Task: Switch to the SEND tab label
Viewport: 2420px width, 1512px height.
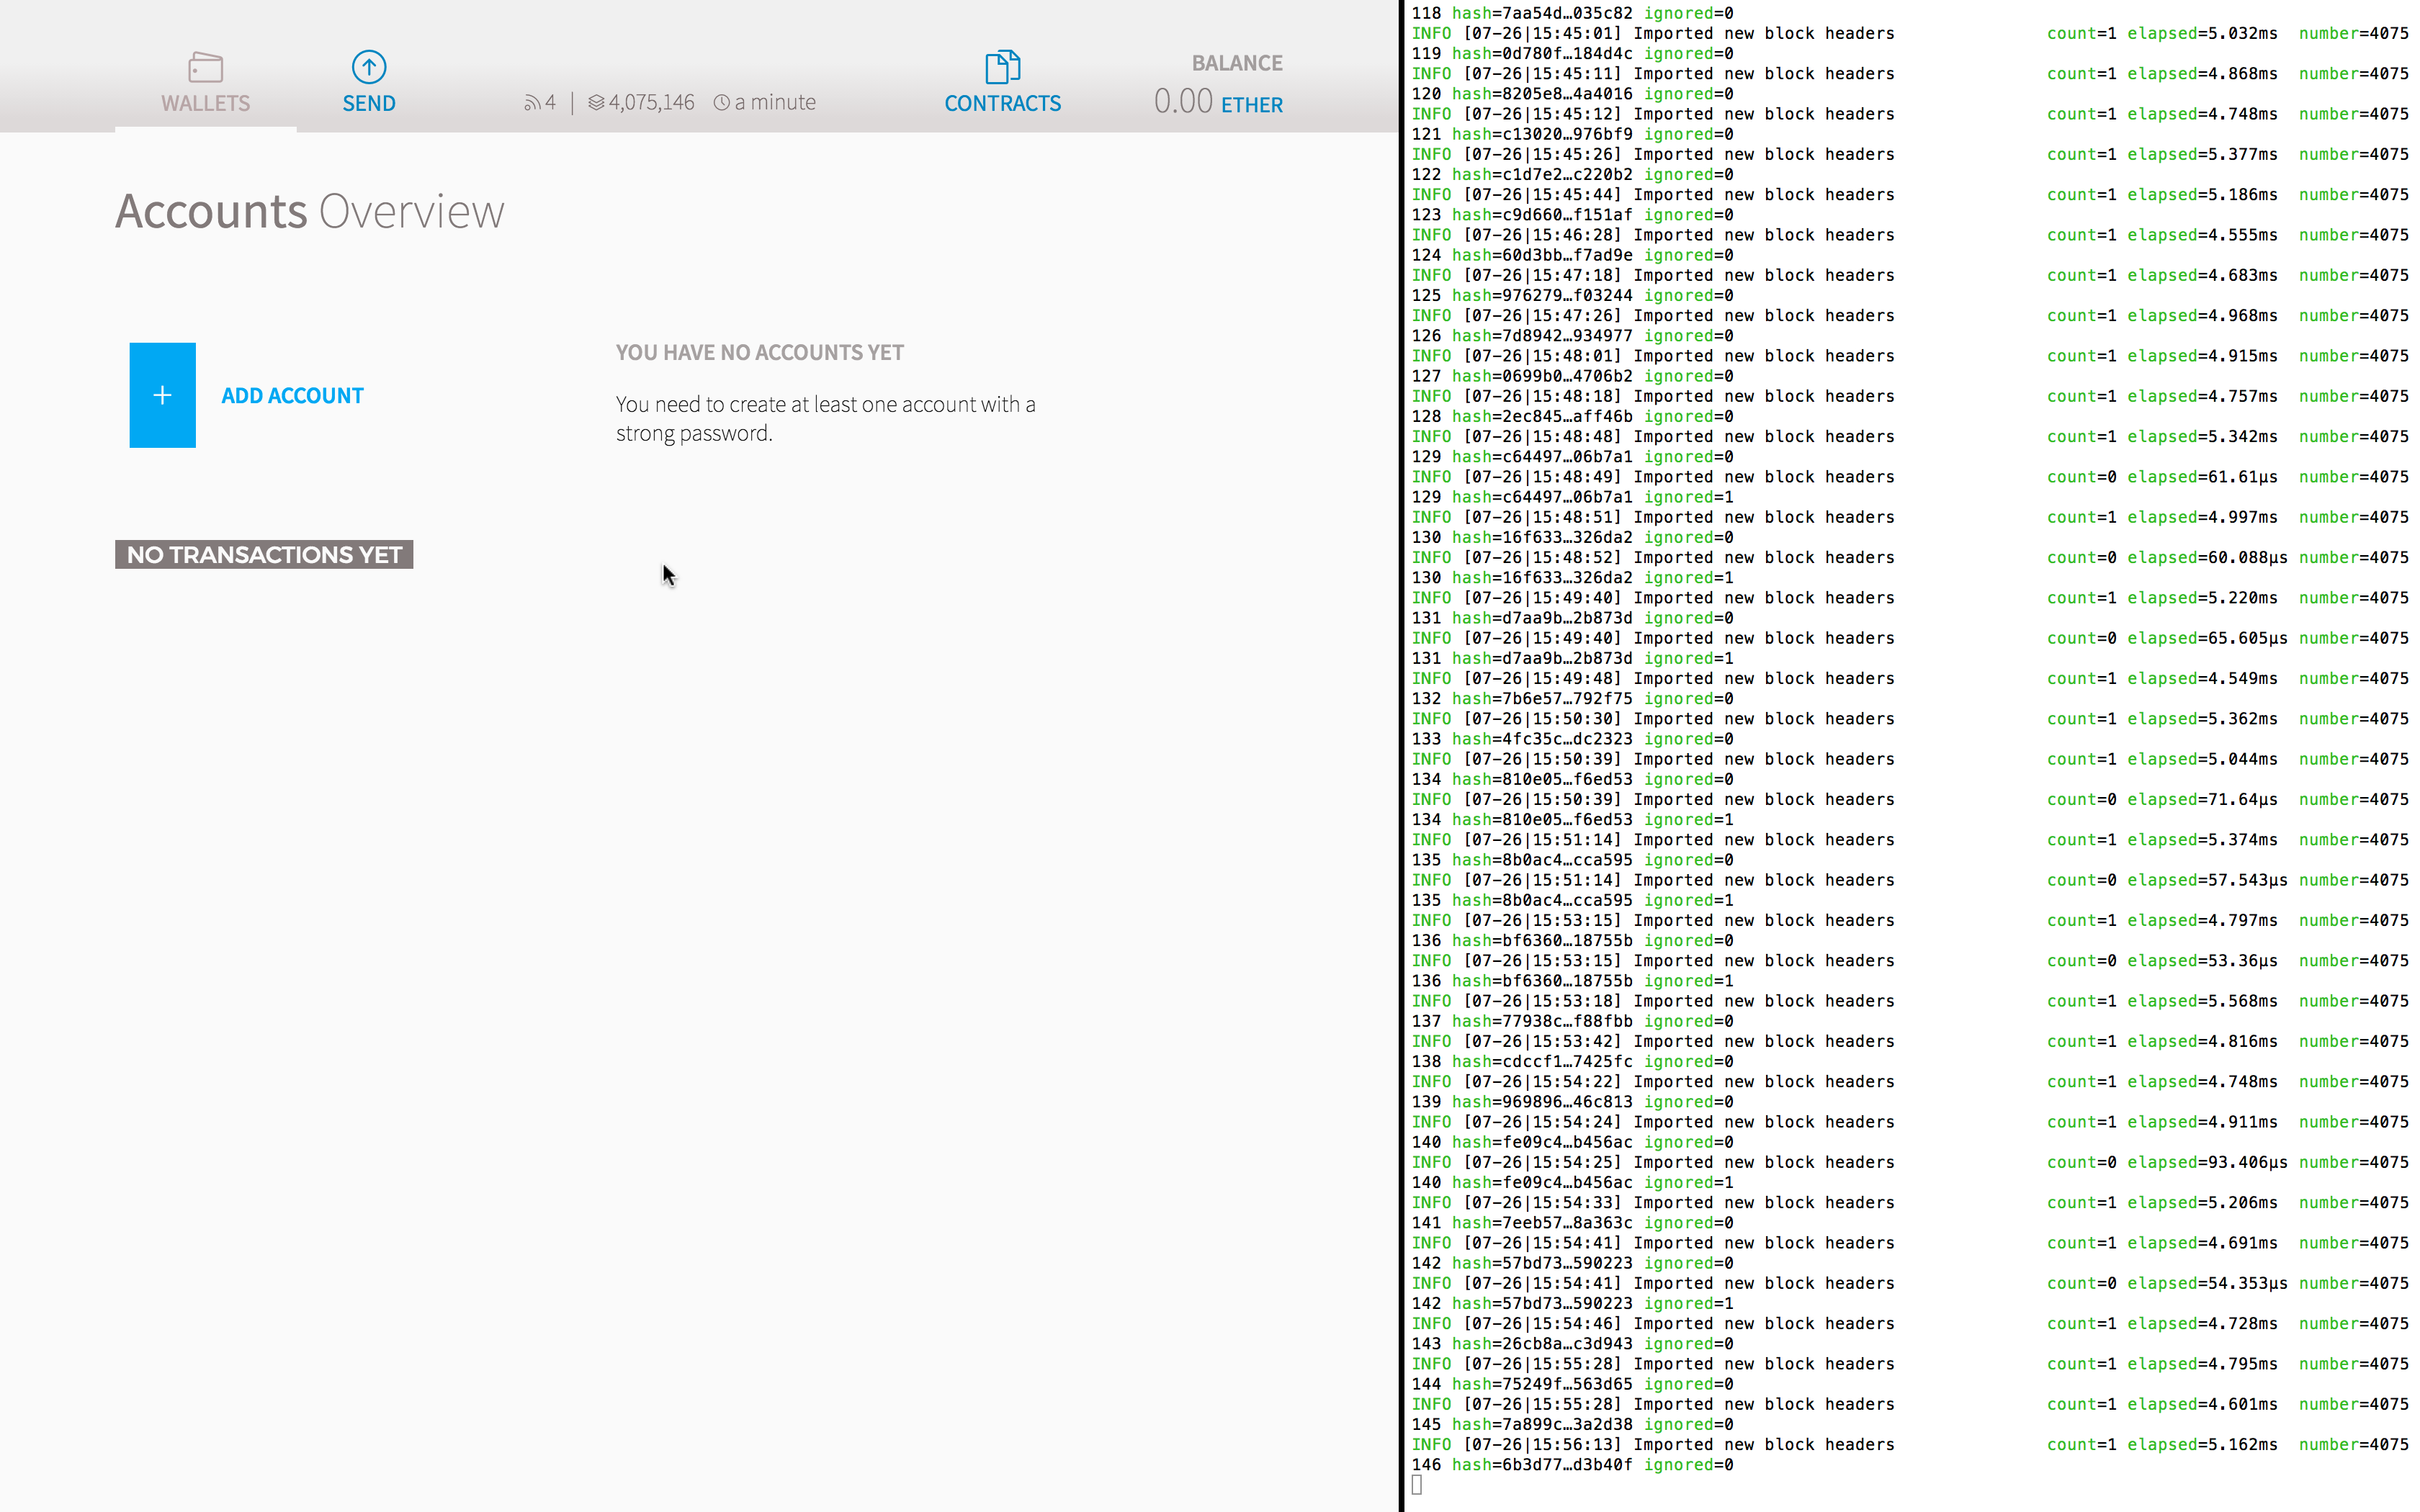Action: coord(369,104)
